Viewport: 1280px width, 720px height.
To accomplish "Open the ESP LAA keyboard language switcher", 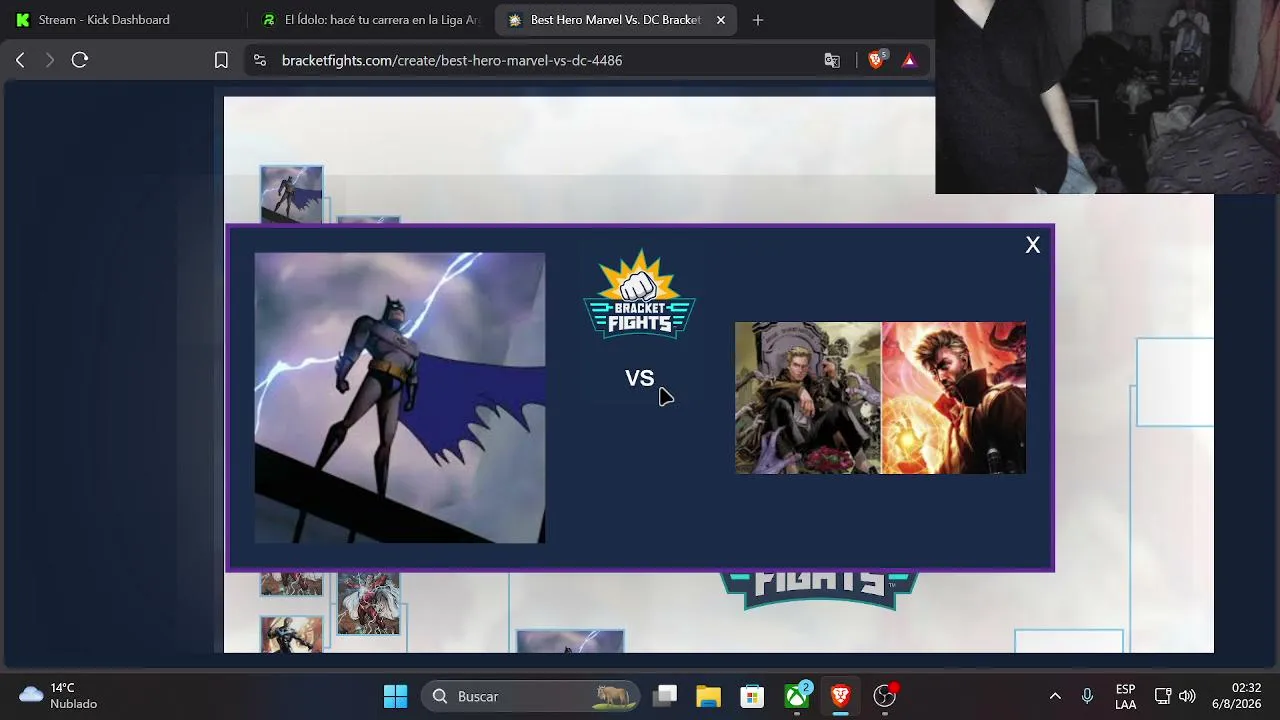I will (x=1125, y=696).
